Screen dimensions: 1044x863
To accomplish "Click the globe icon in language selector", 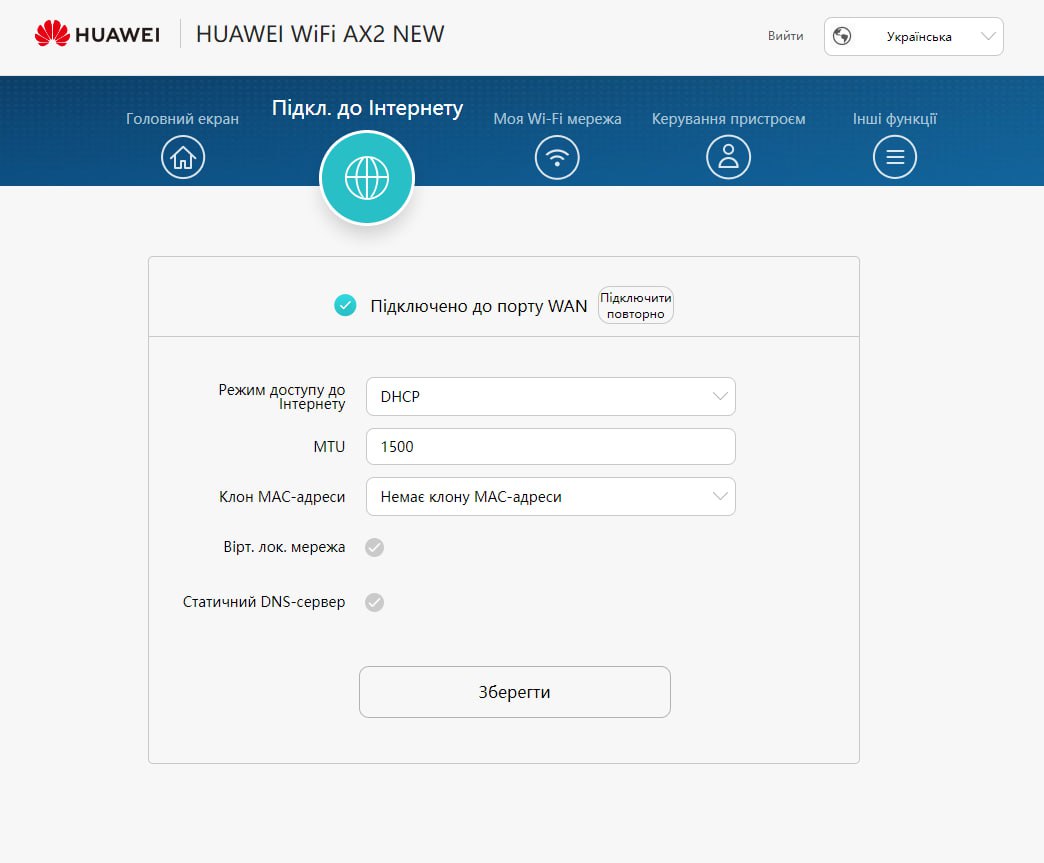I will click(842, 37).
